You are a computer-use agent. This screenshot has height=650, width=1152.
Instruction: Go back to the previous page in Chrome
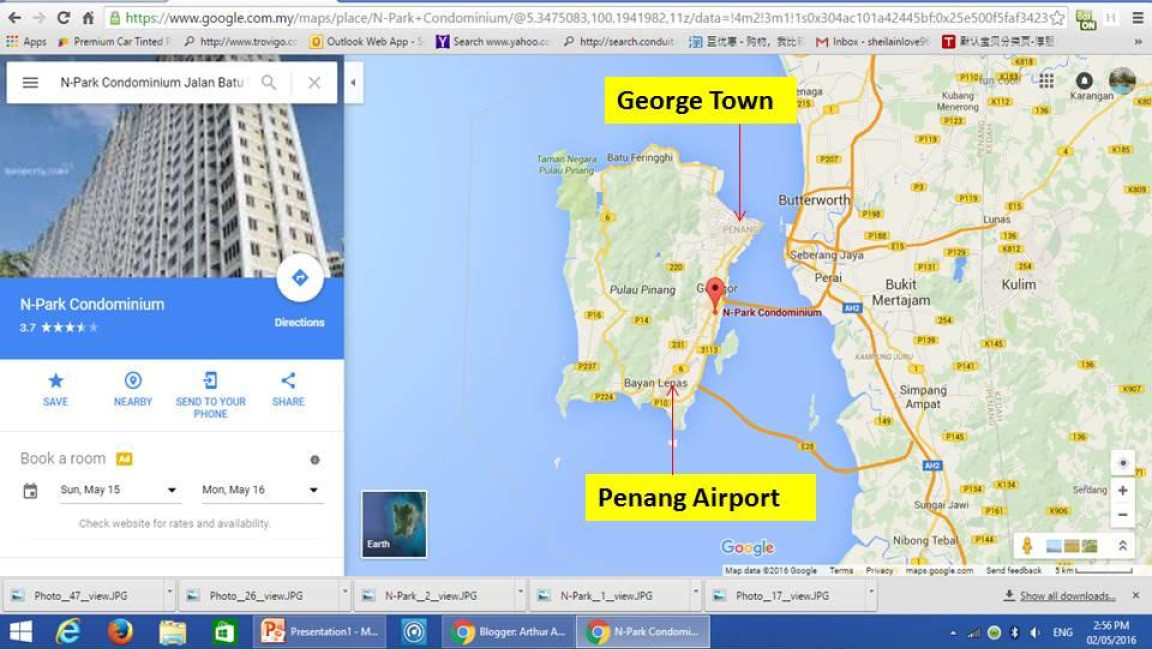pos(14,18)
